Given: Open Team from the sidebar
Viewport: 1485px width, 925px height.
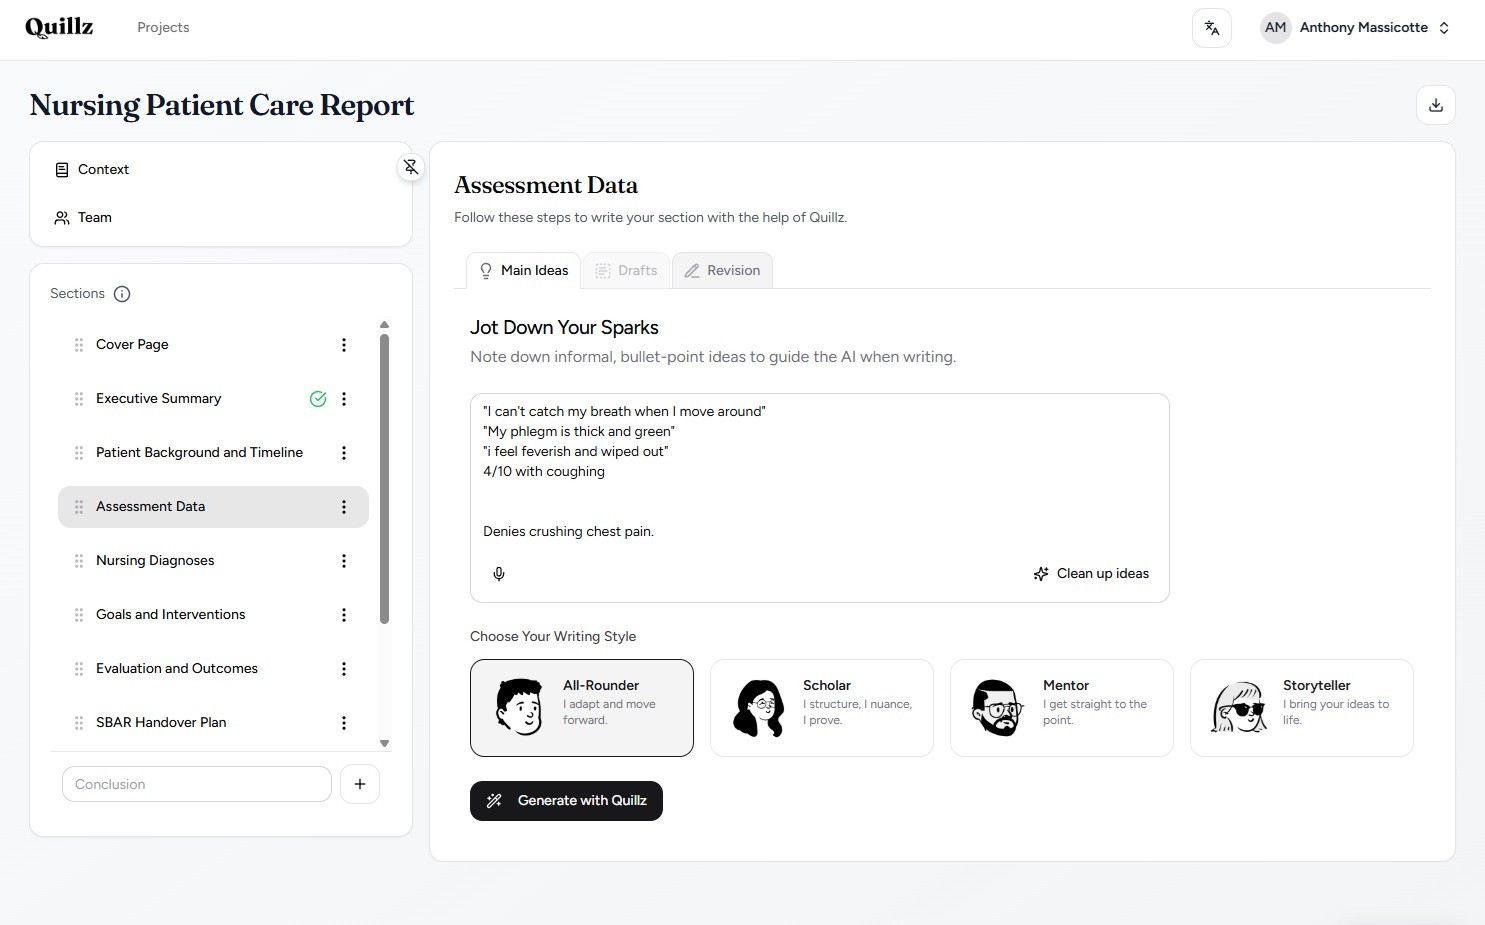Looking at the screenshot, I should pos(95,217).
